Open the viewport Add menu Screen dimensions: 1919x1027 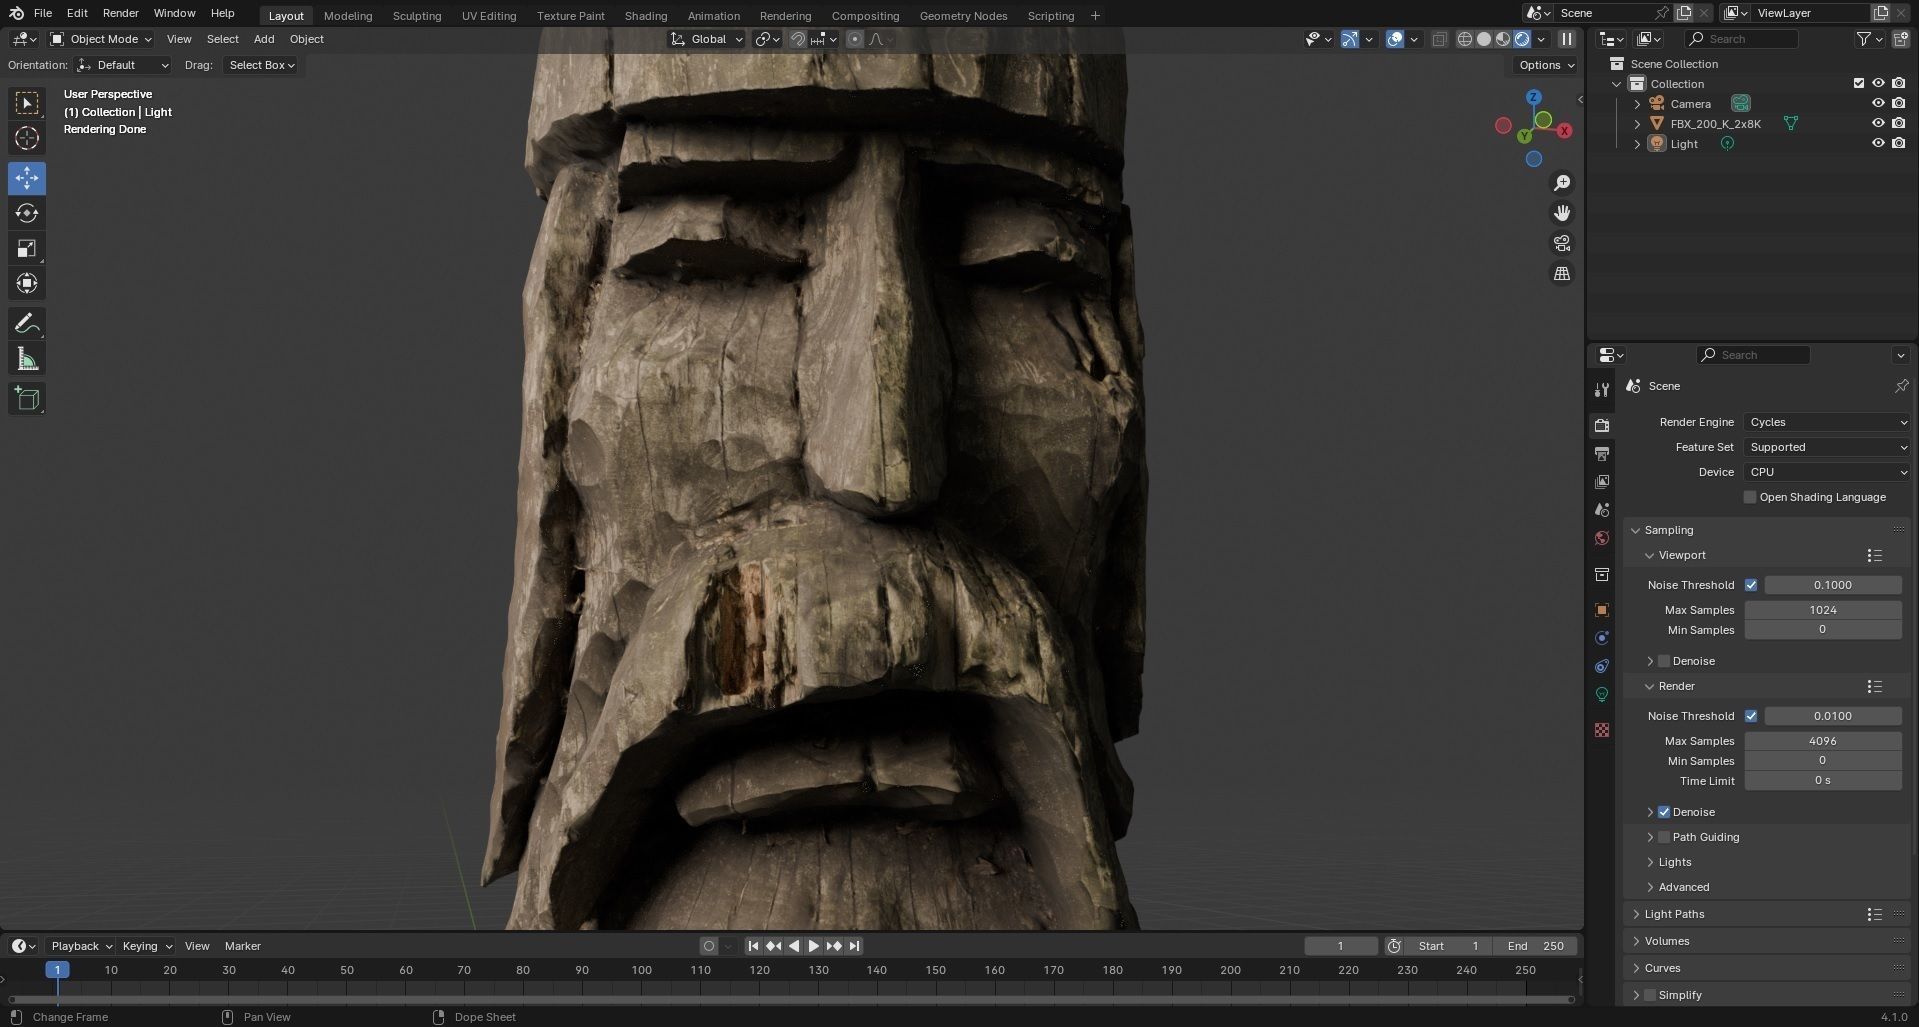264,39
